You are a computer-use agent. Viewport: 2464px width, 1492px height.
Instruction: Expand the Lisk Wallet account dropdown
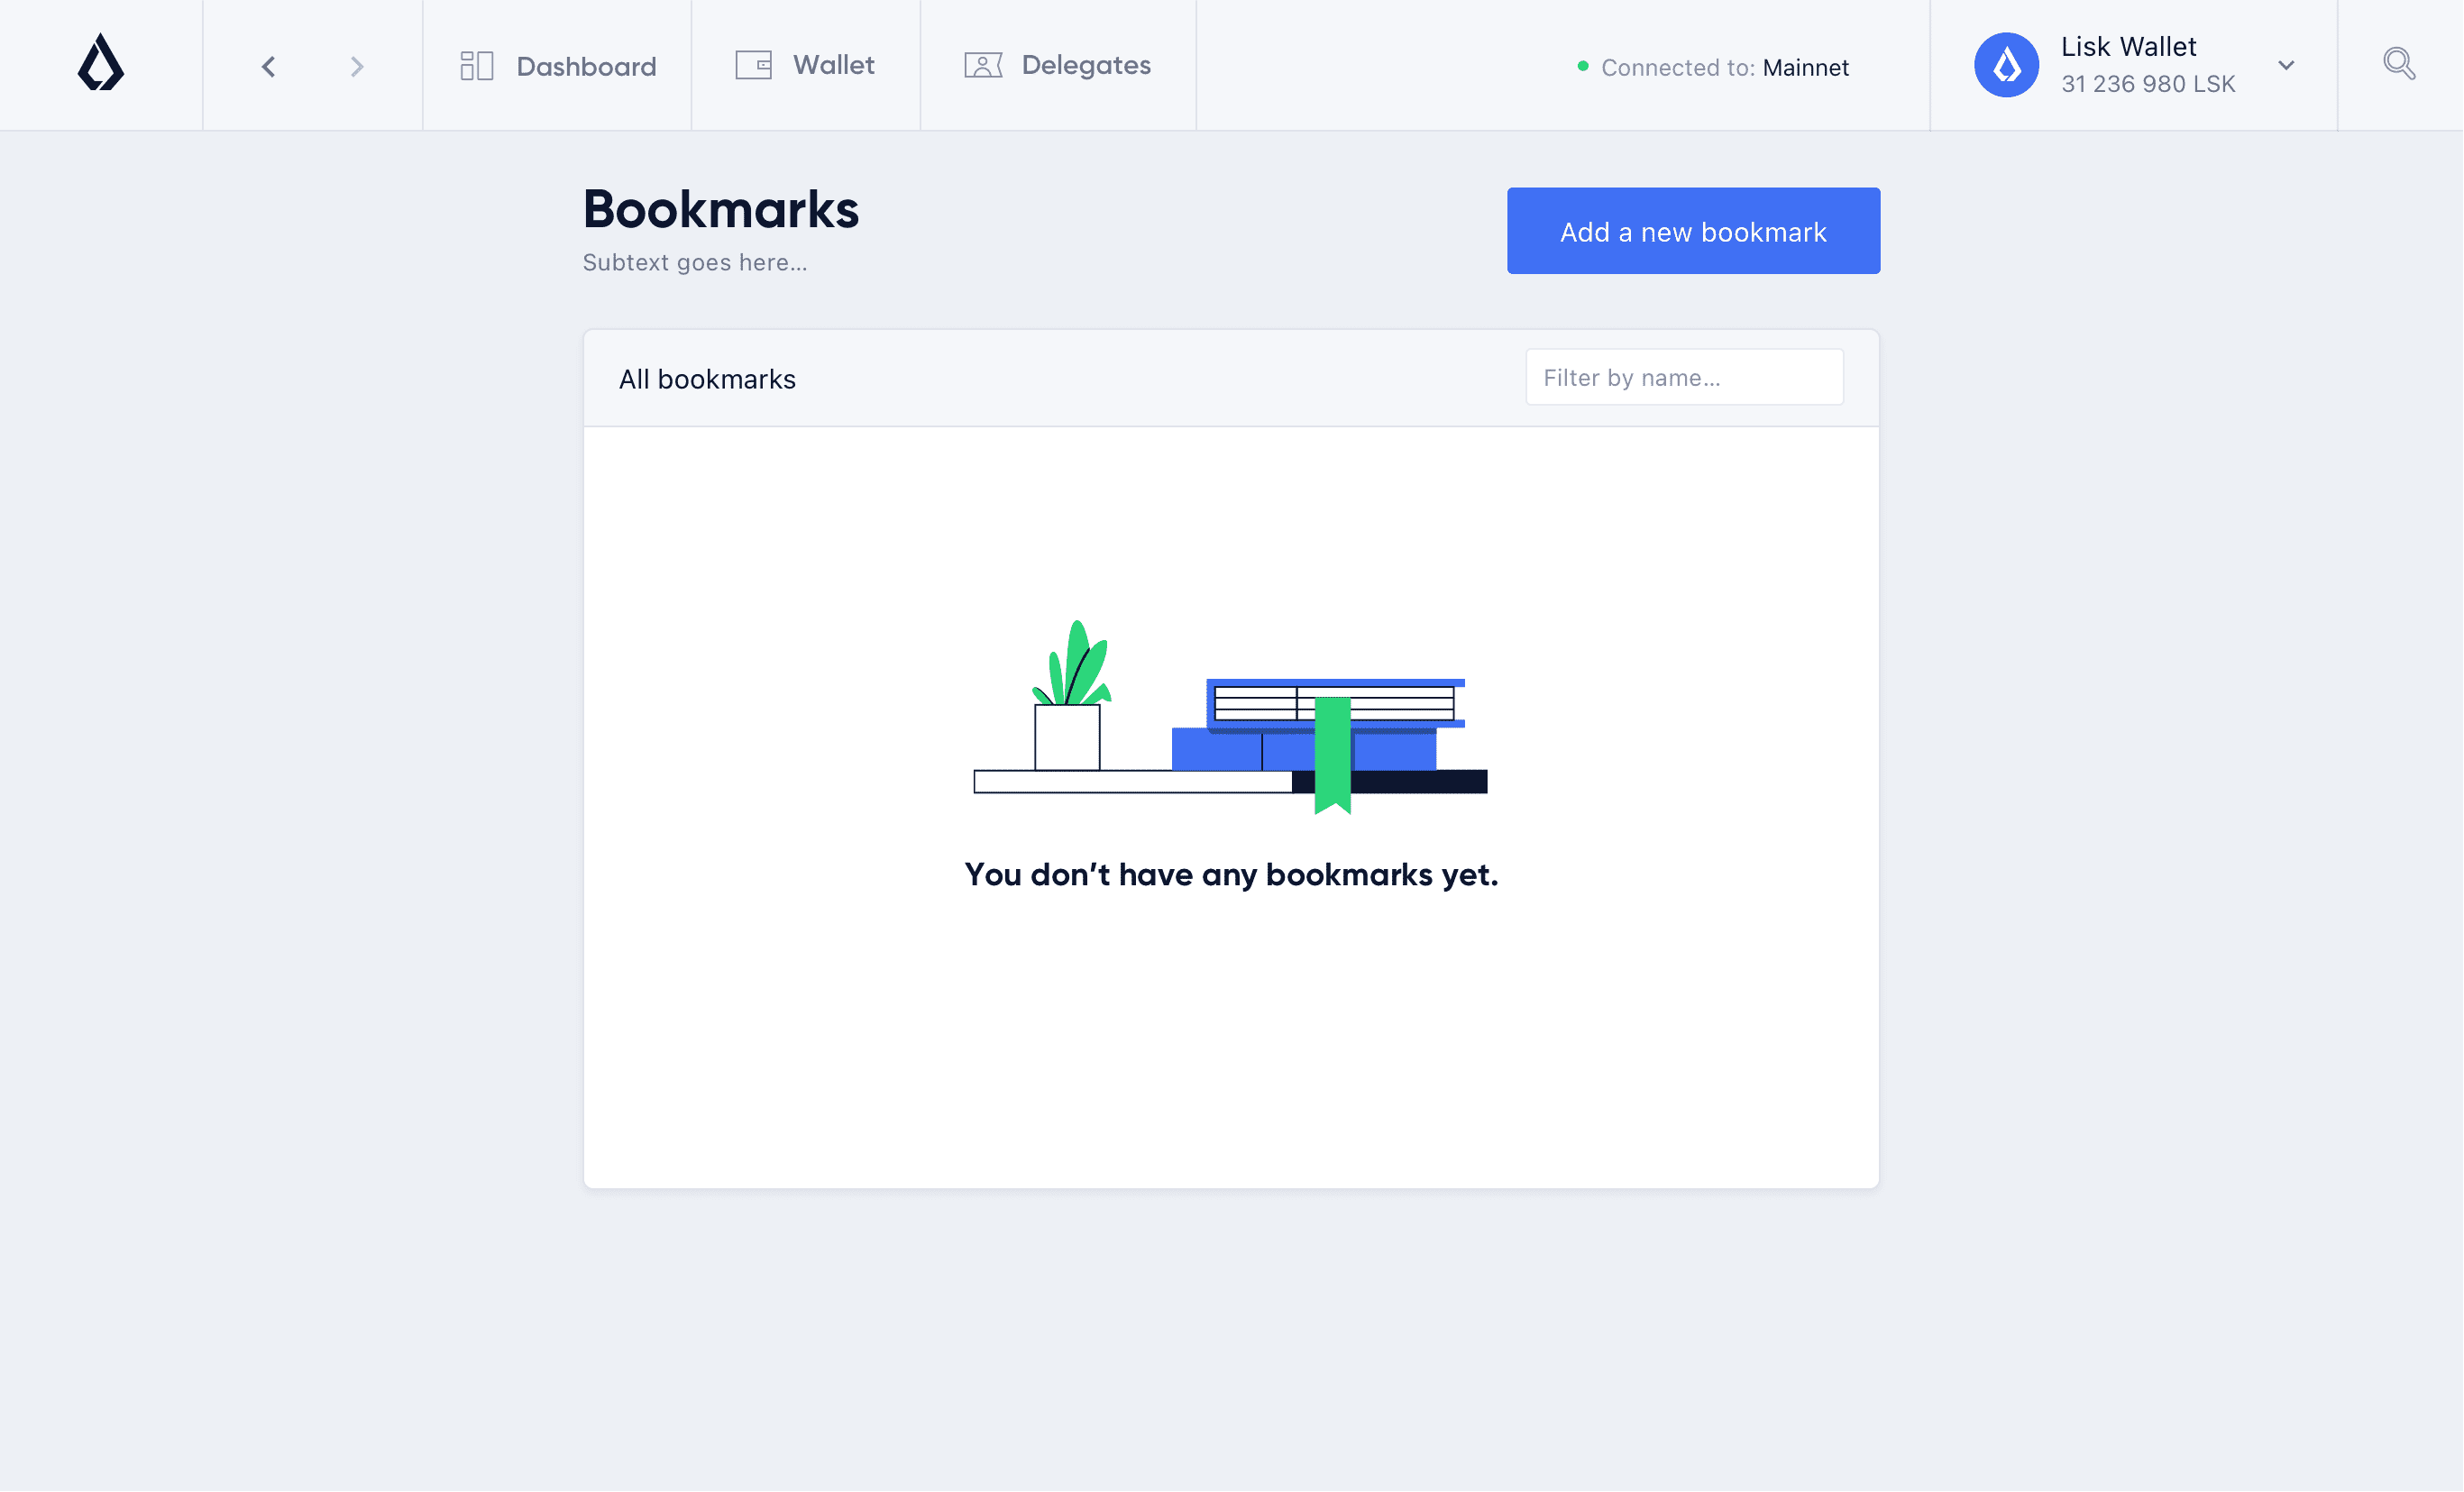pyautogui.click(x=2286, y=65)
